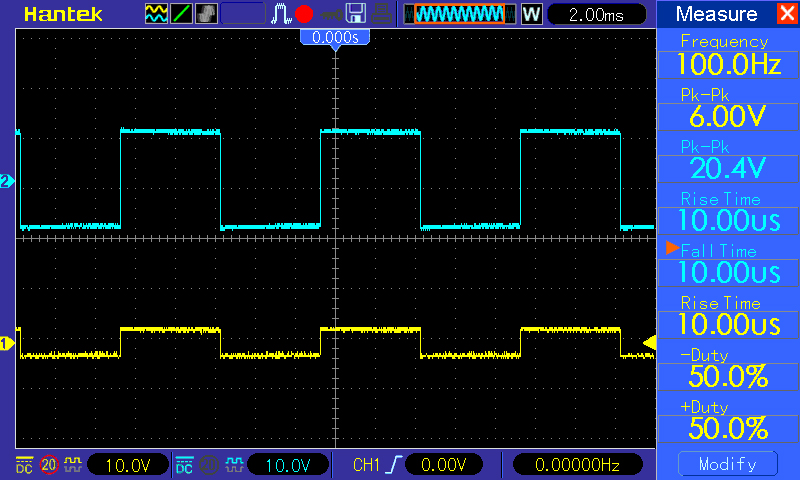The height and width of the screenshot is (480, 800).
Task: Click the floppy disk save icon
Action: click(356, 14)
